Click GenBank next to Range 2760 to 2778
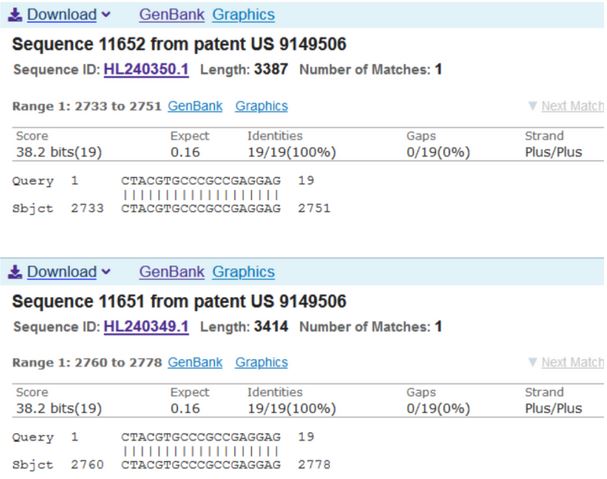This screenshot has width=607, height=479. tap(195, 362)
